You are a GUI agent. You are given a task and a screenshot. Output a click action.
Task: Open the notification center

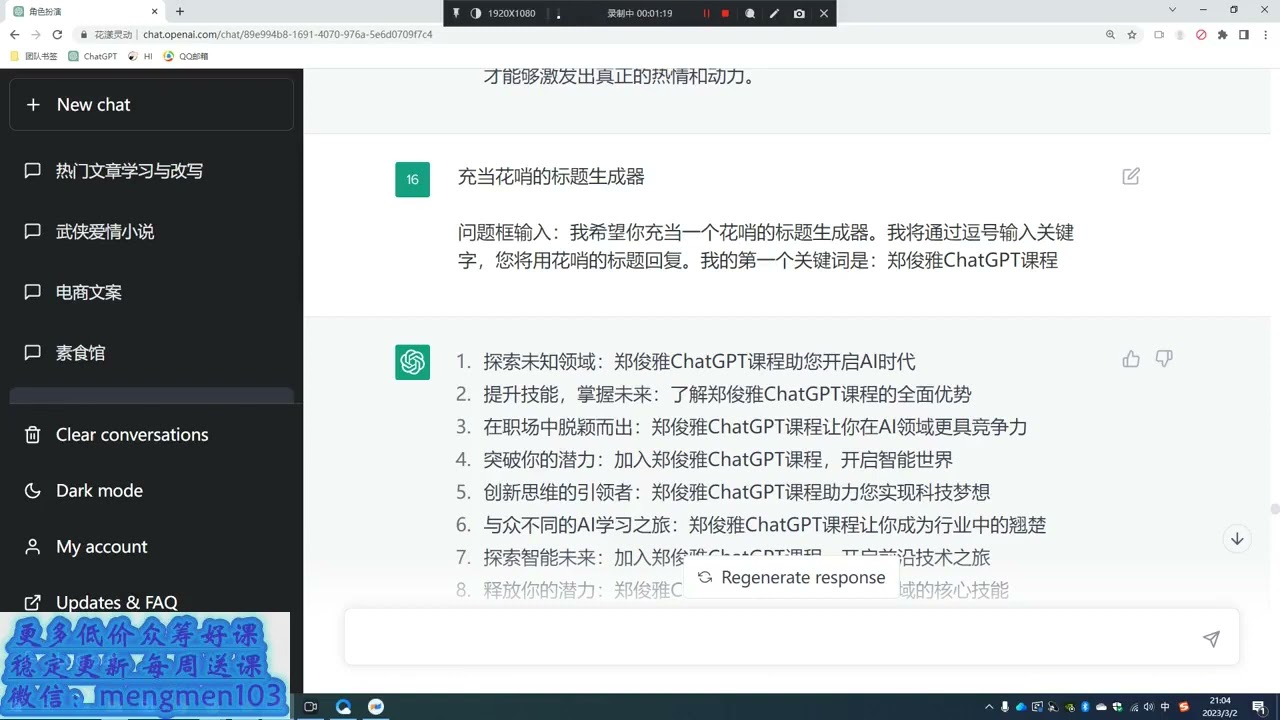pos(1259,707)
